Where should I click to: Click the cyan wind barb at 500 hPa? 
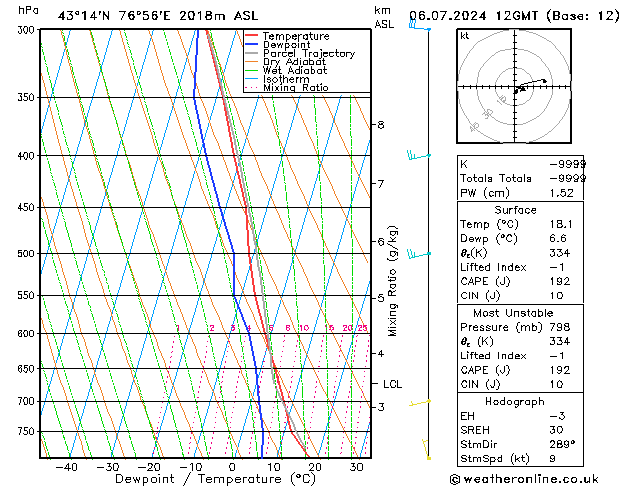[x=419, y=254]
